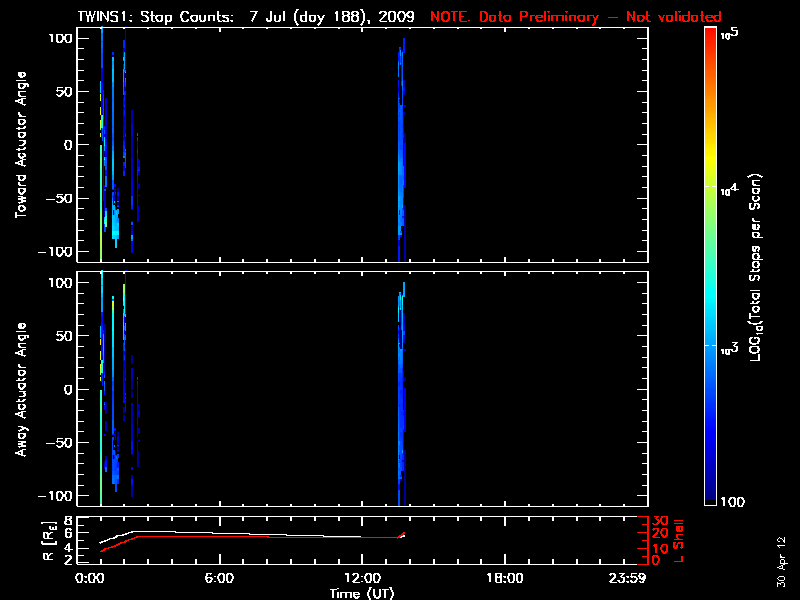Click the TWINS1 Stop Counts plot title
The image size is (800, 600).
point(245,17)
